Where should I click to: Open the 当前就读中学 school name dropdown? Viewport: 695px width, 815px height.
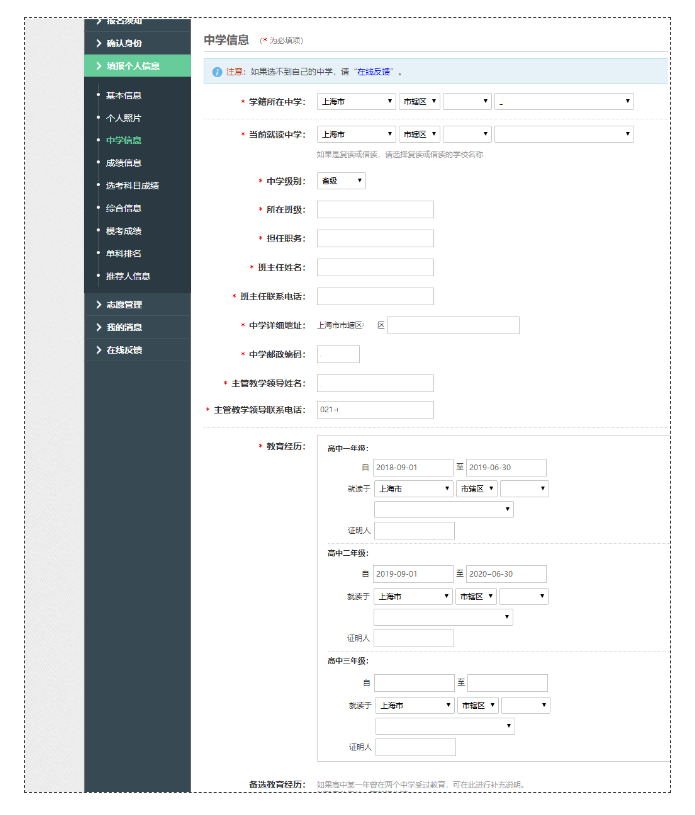tap(563, 134)
